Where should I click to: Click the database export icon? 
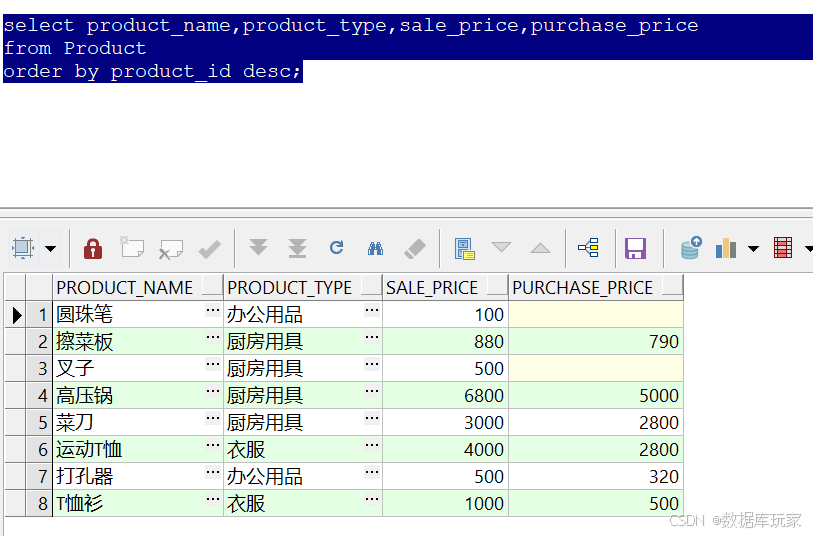(x=691, y=248)
